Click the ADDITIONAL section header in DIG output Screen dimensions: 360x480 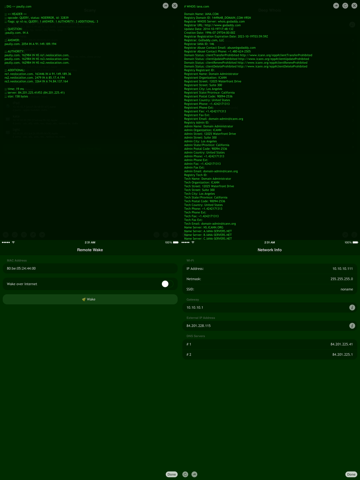click(x=15, y=70)
